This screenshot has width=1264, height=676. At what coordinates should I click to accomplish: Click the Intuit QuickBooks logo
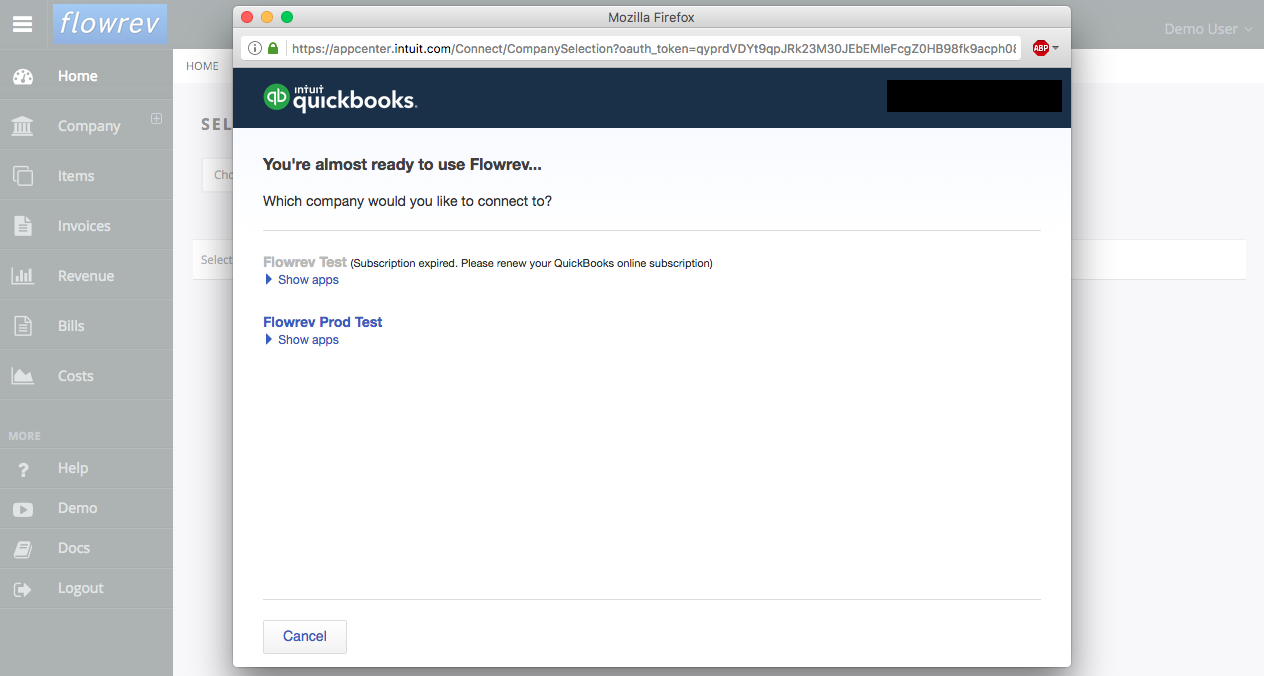[x=340, y=98]
